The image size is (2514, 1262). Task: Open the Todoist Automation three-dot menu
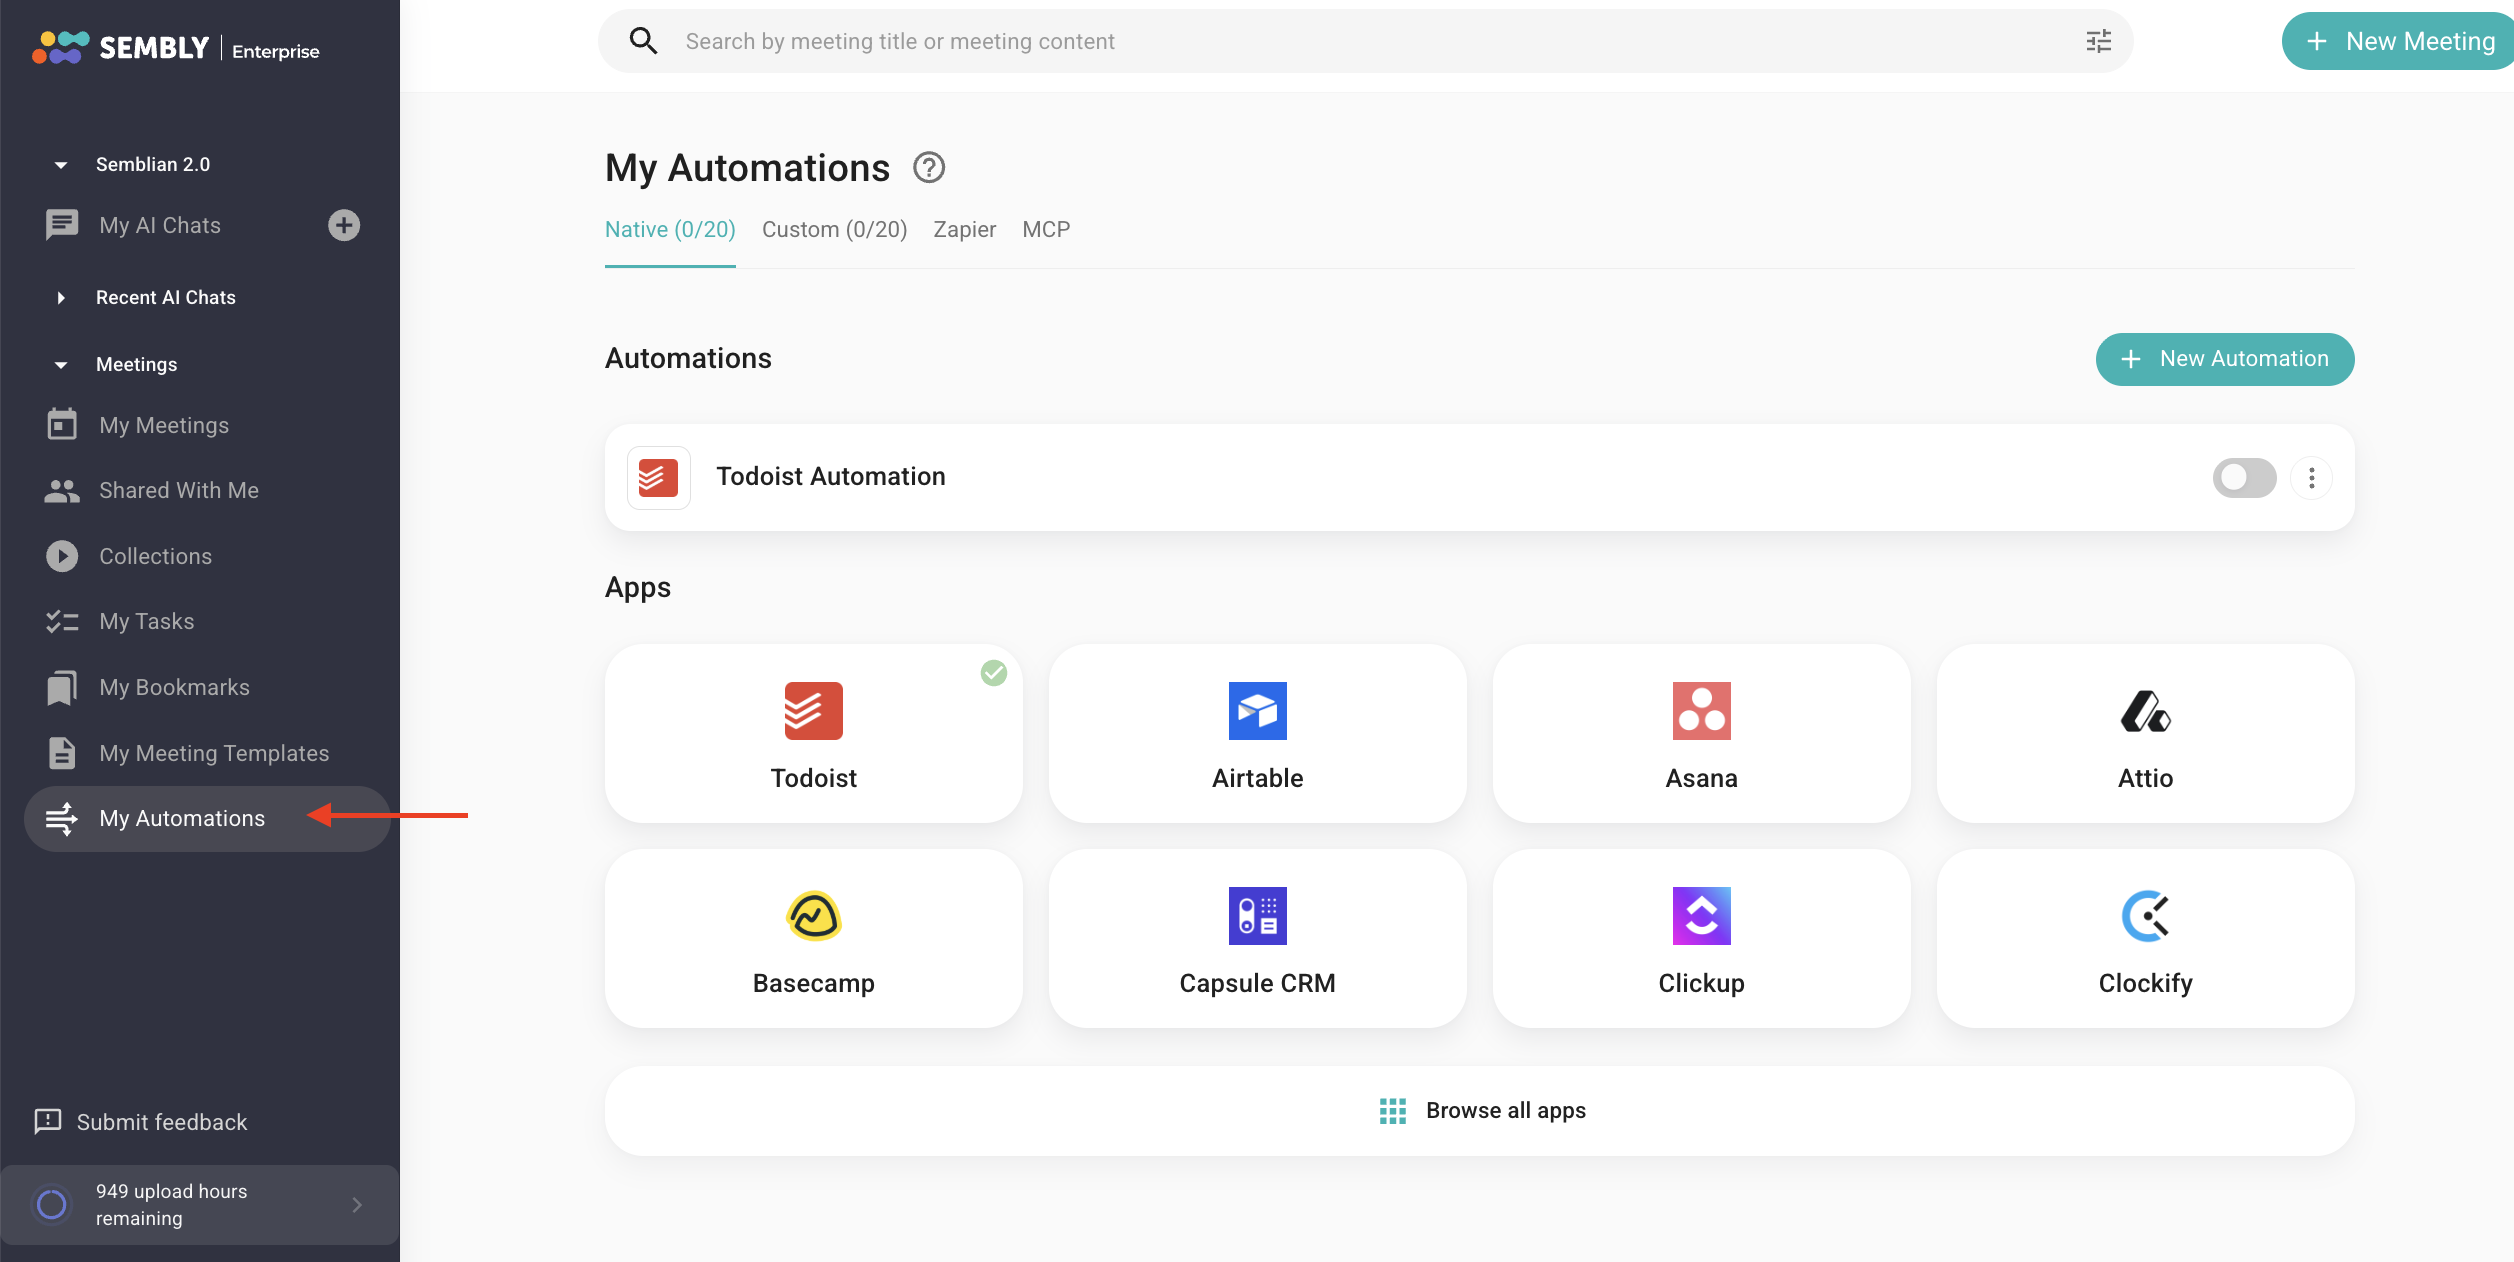coord(2311,478)
